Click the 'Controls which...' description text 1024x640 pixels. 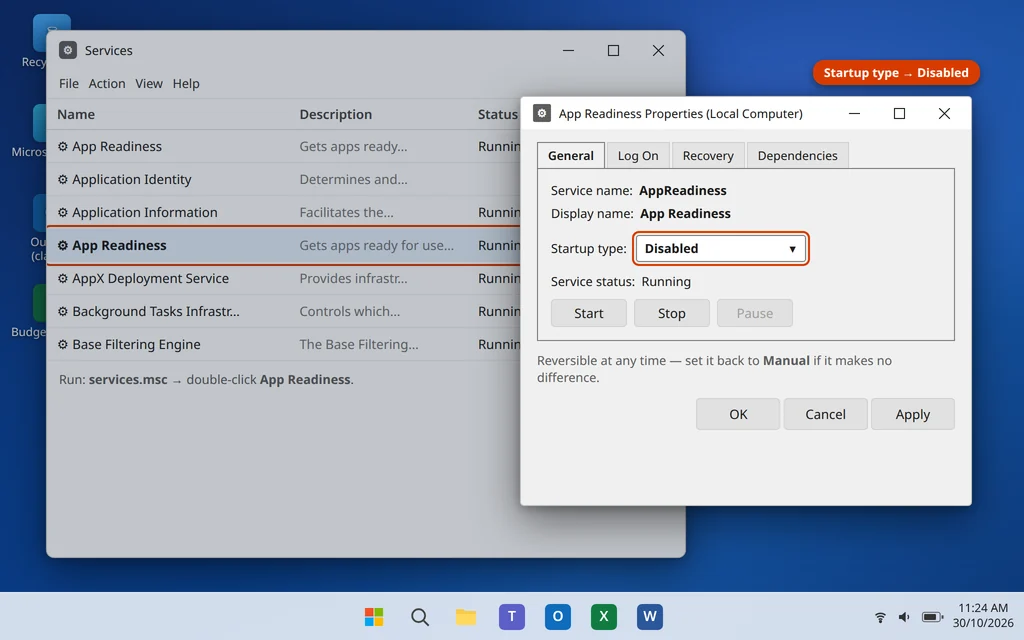(x=349, y=312)
